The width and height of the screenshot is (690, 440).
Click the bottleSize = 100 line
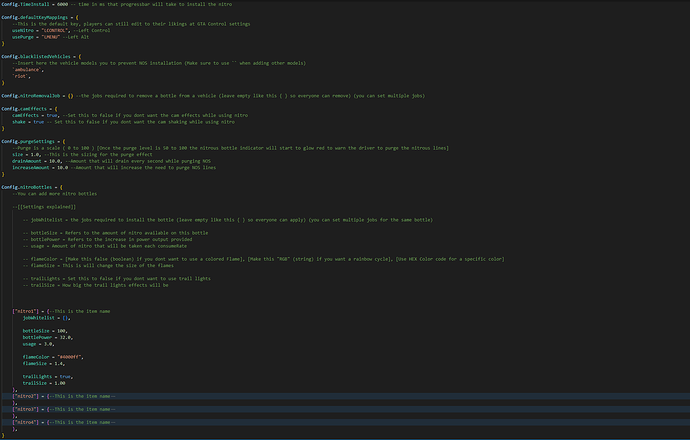coord(45,331)
